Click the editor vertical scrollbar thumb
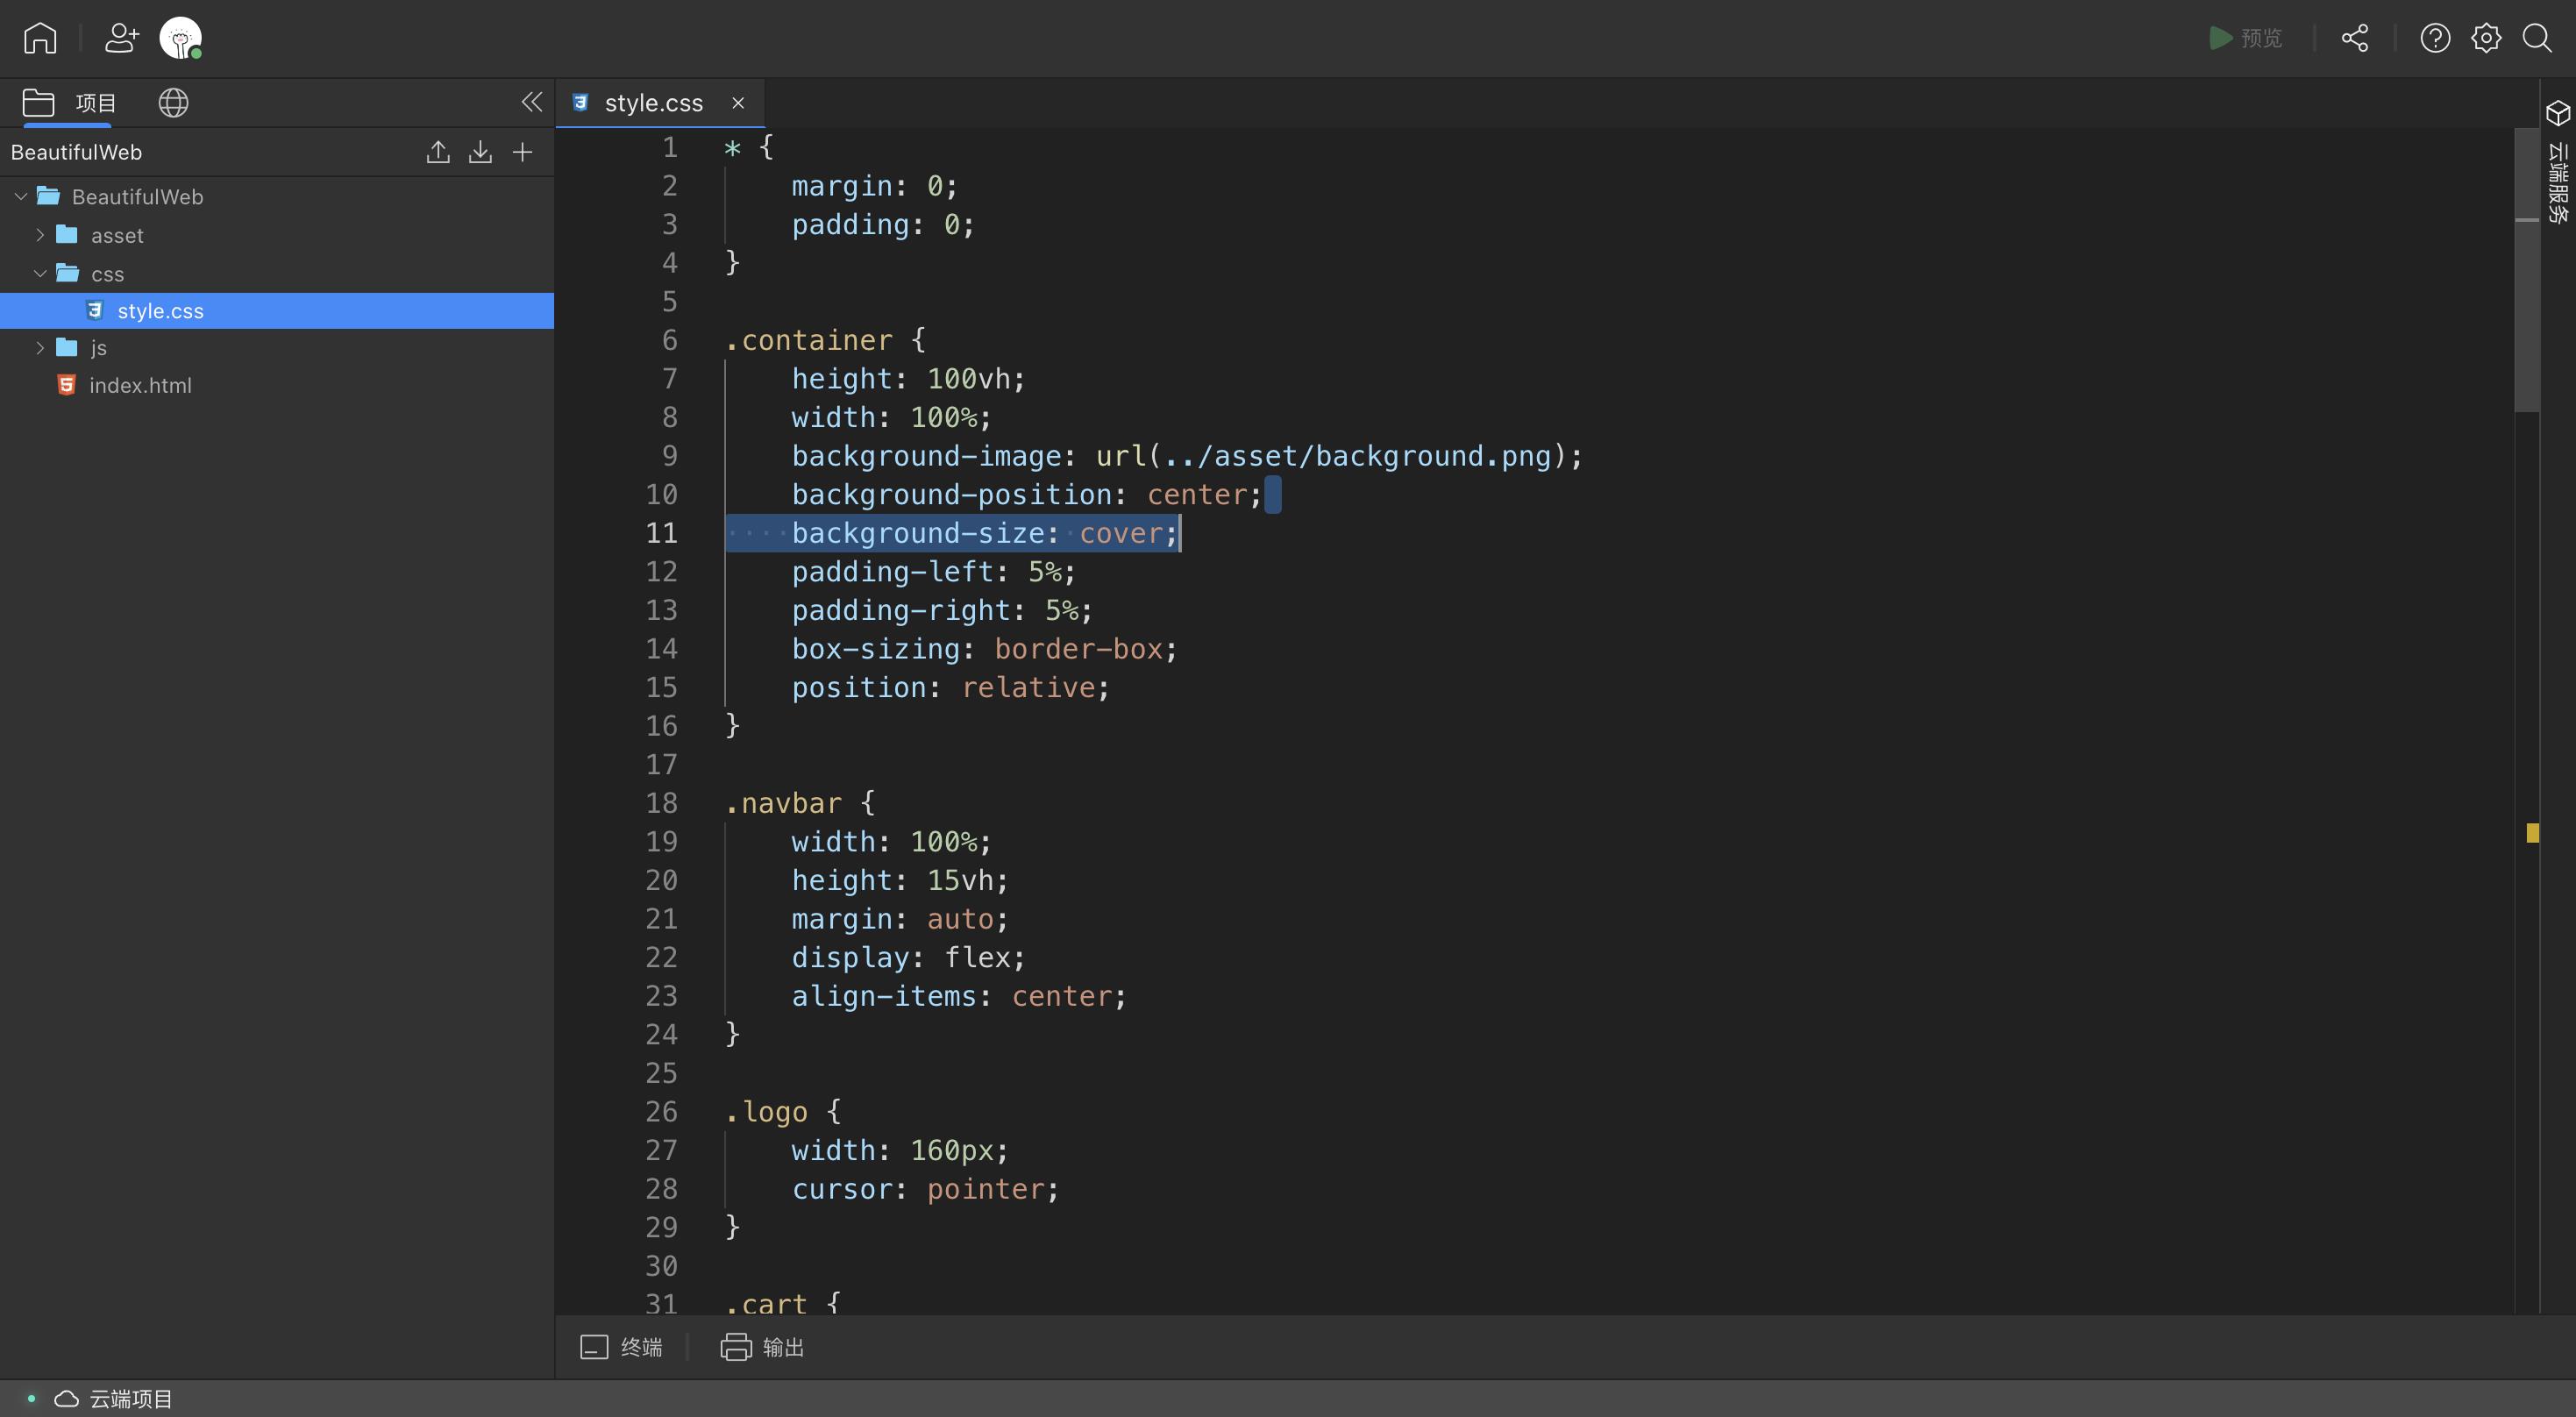This screenshot has width=2576, height=1417. click(x=2527, y=270)
